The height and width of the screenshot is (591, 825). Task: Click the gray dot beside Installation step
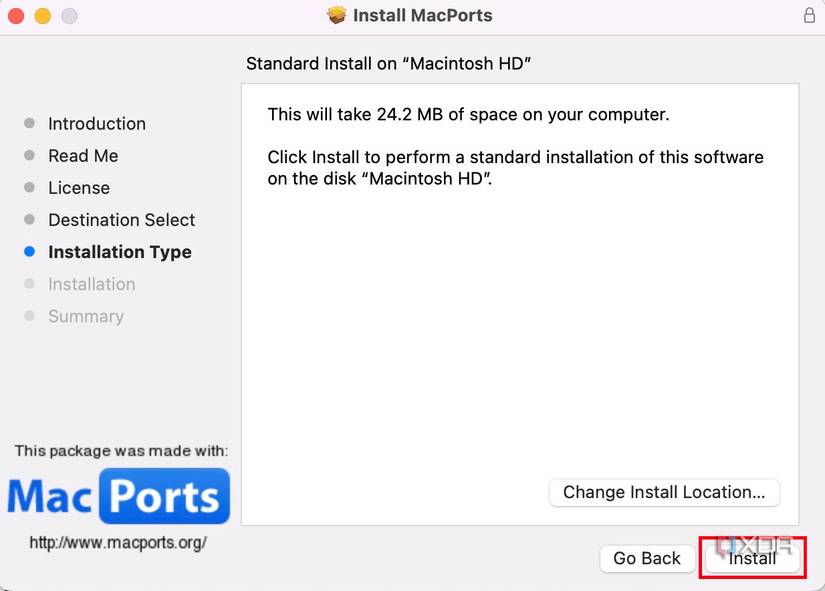(31, 284)
